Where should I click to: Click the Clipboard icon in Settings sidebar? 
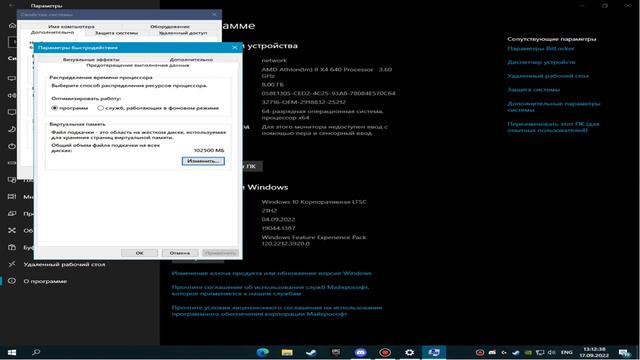pos(12,247)
